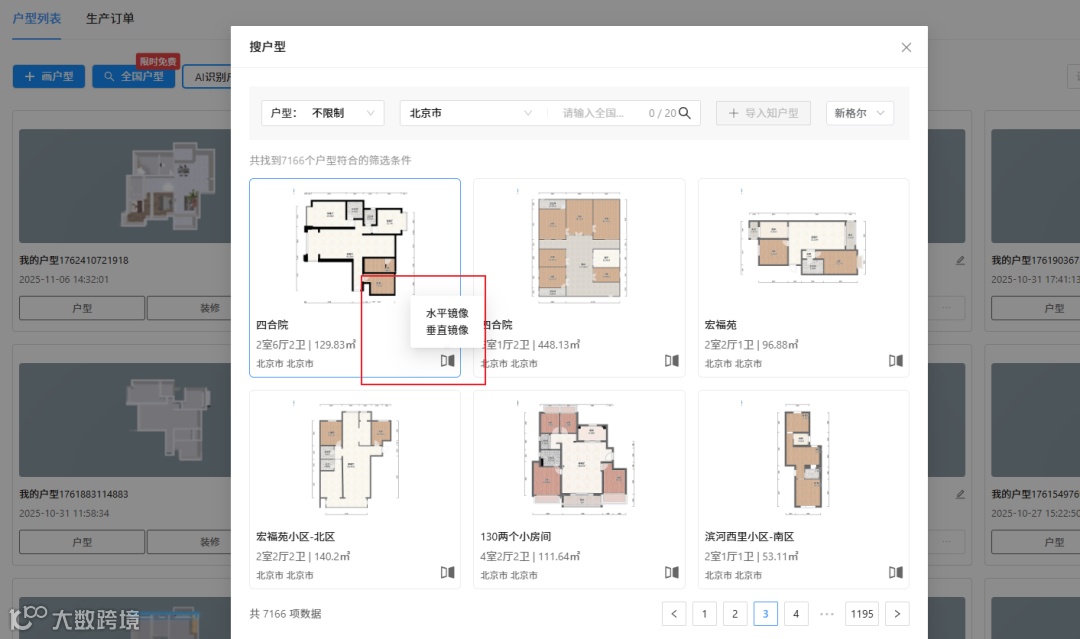Switch to the 生产订单 tab
The image size is (1080, 639).
click(110, 19)
